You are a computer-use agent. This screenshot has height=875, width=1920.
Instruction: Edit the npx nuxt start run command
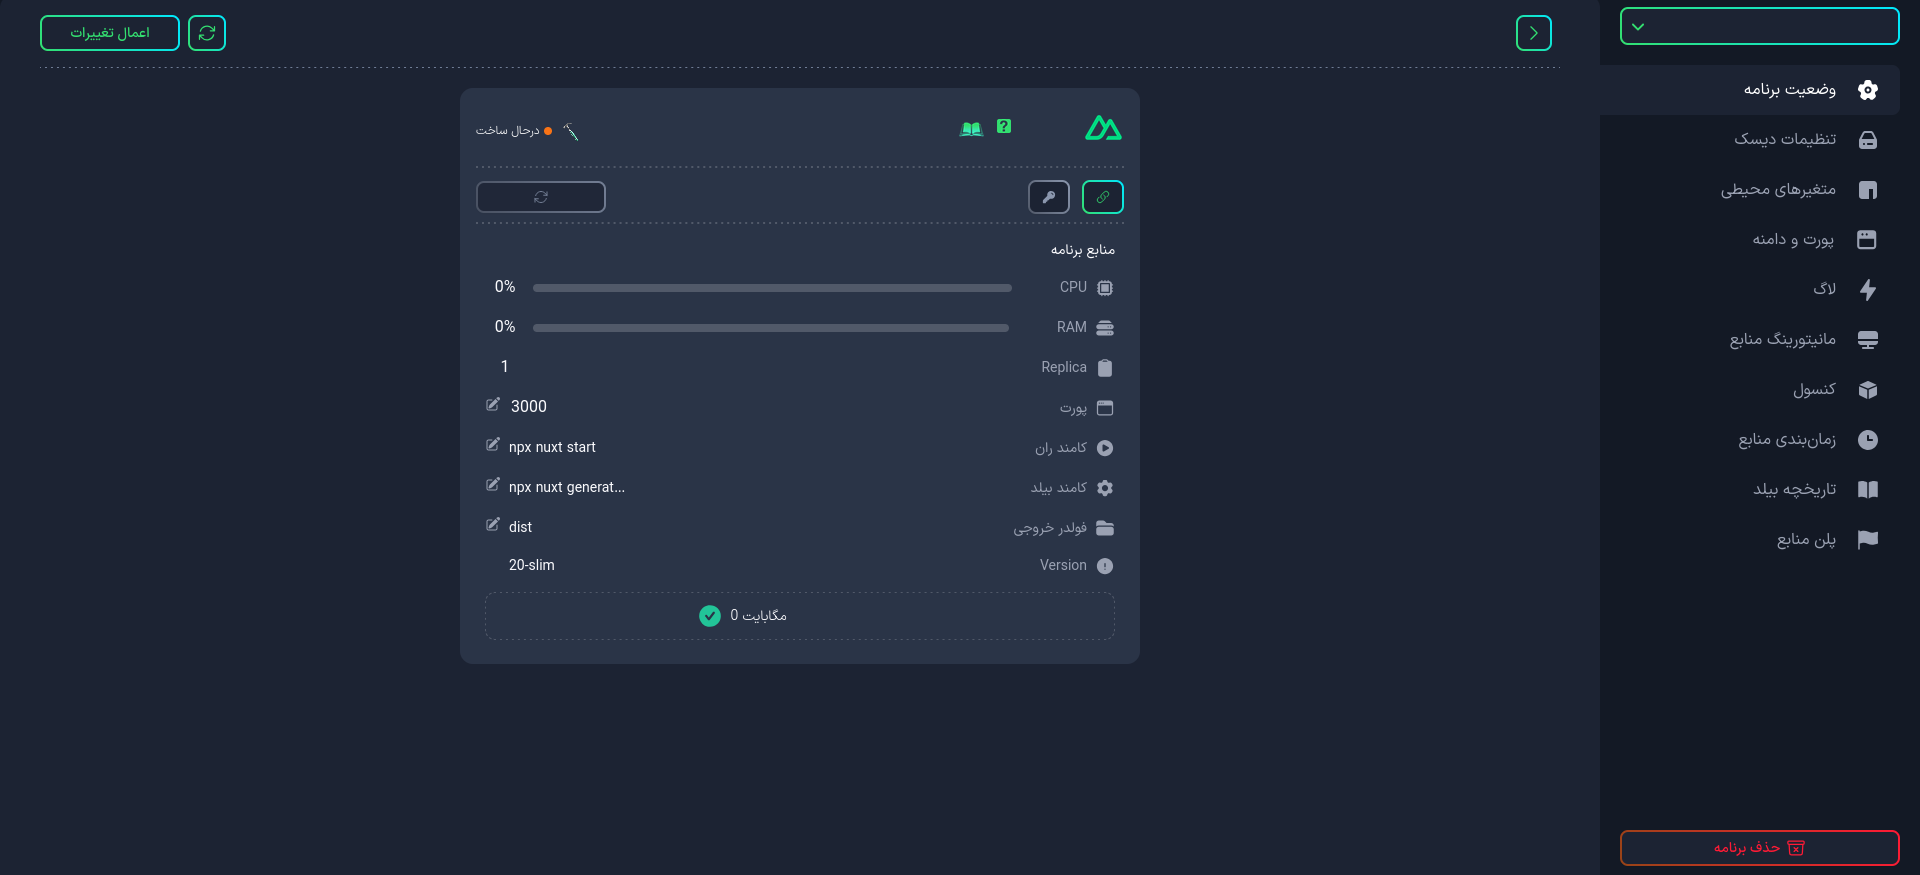click(493, 445)
